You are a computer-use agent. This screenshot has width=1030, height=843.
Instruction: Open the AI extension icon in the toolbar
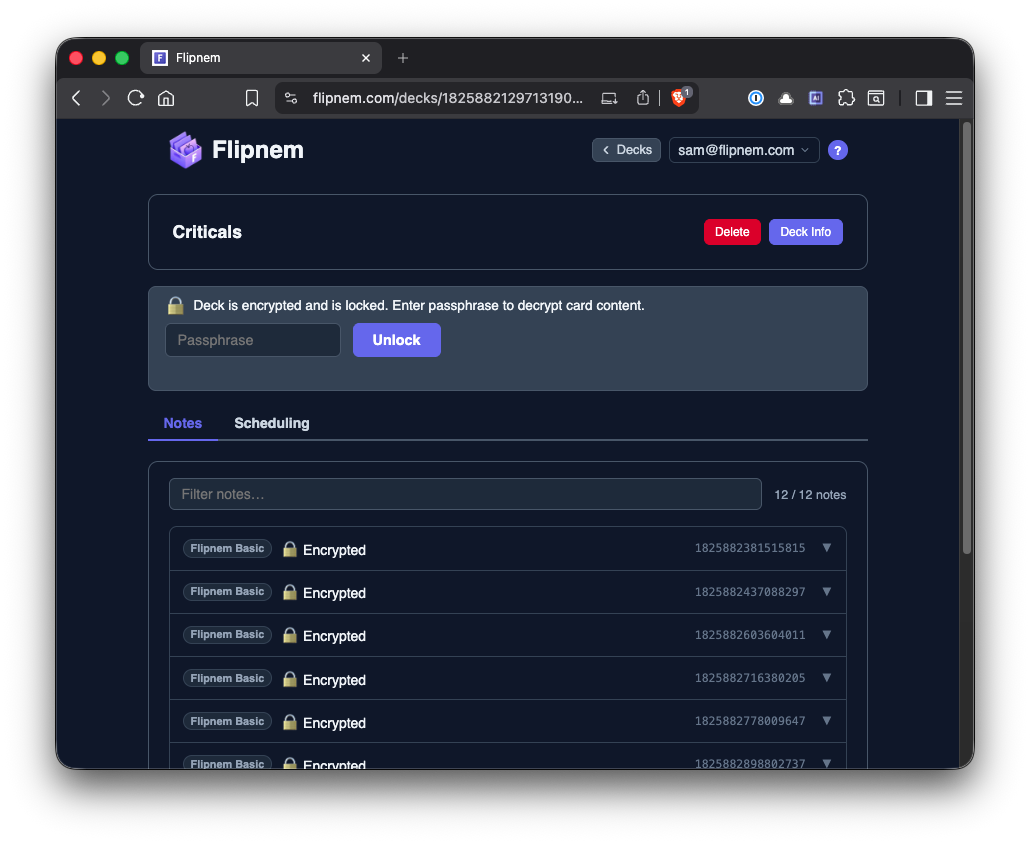tap(815, 99)
